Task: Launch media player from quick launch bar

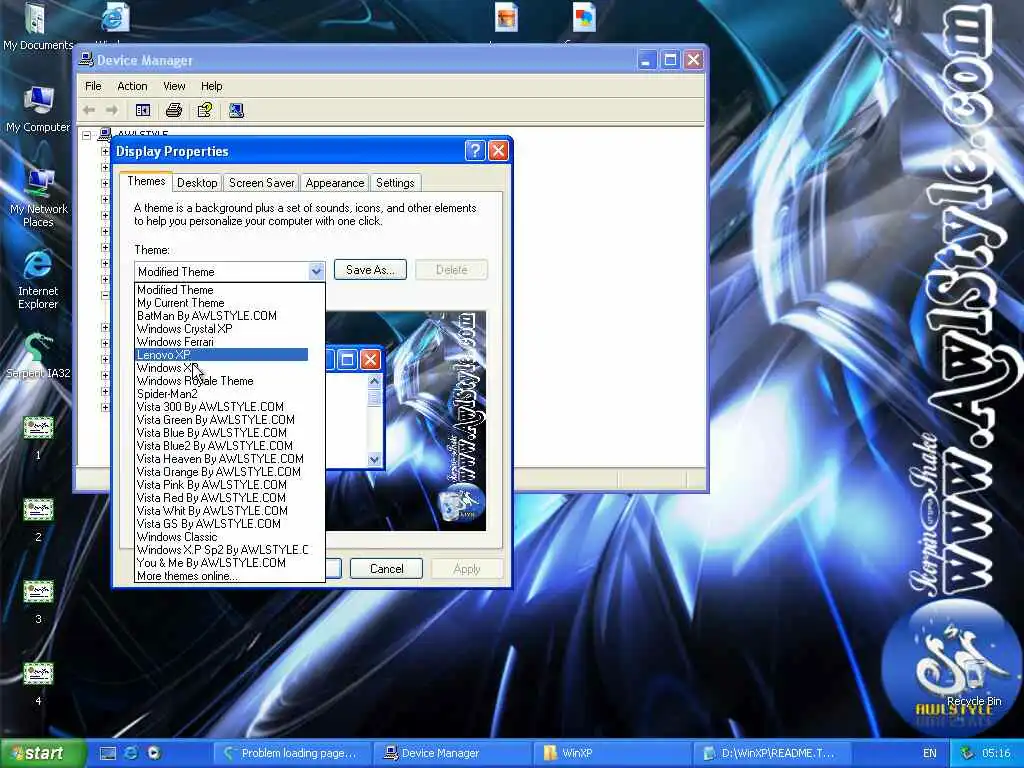Action: [154, 753]
